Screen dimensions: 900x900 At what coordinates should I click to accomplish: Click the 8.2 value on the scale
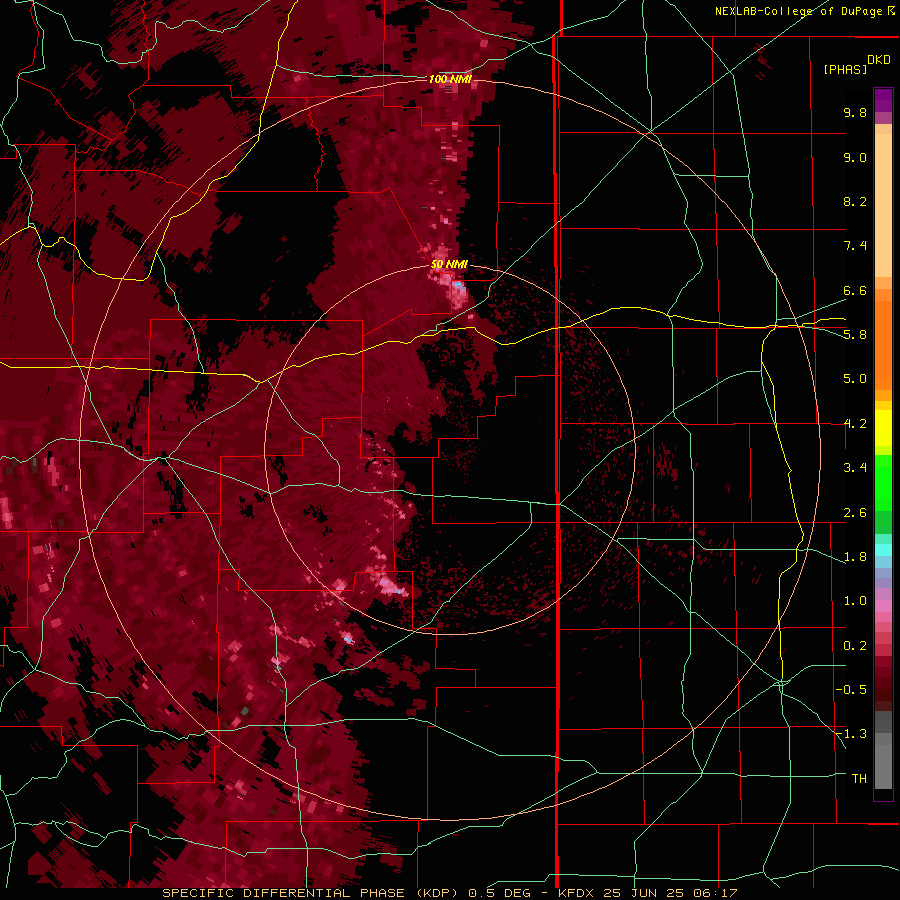coord(855,201)
